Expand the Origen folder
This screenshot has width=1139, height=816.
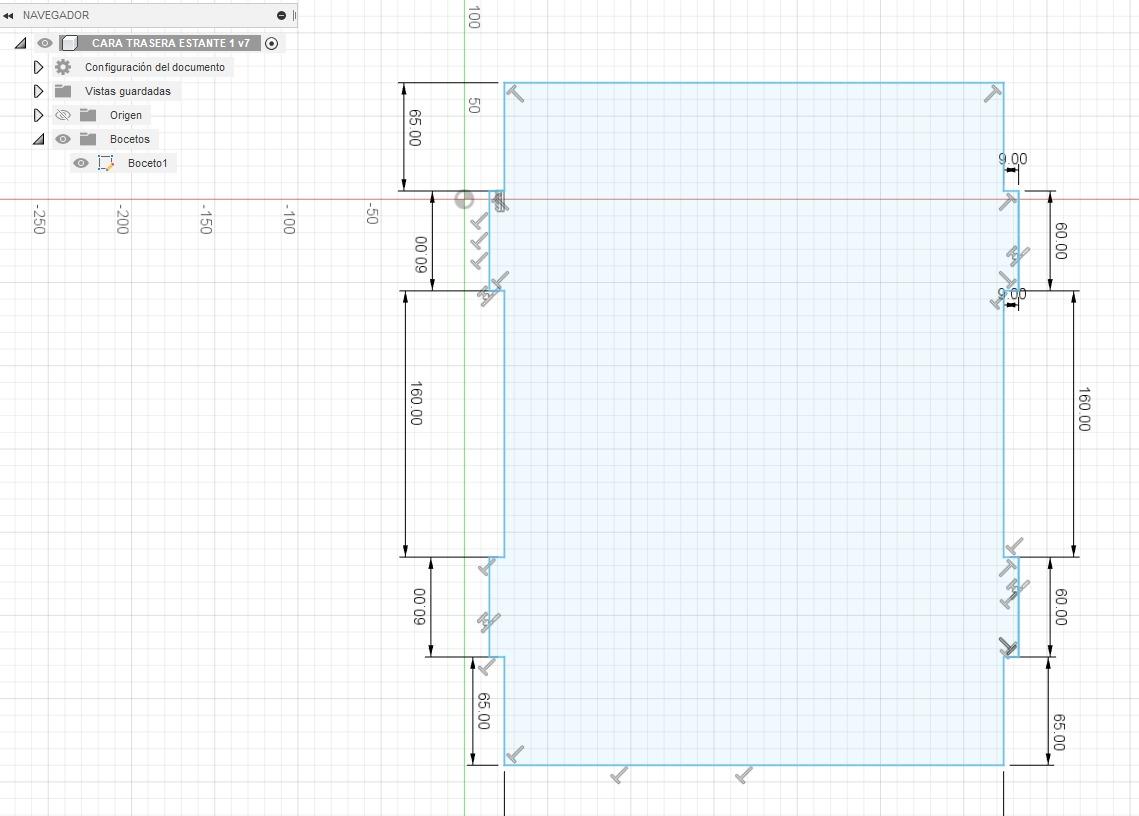tap(38, 116)
